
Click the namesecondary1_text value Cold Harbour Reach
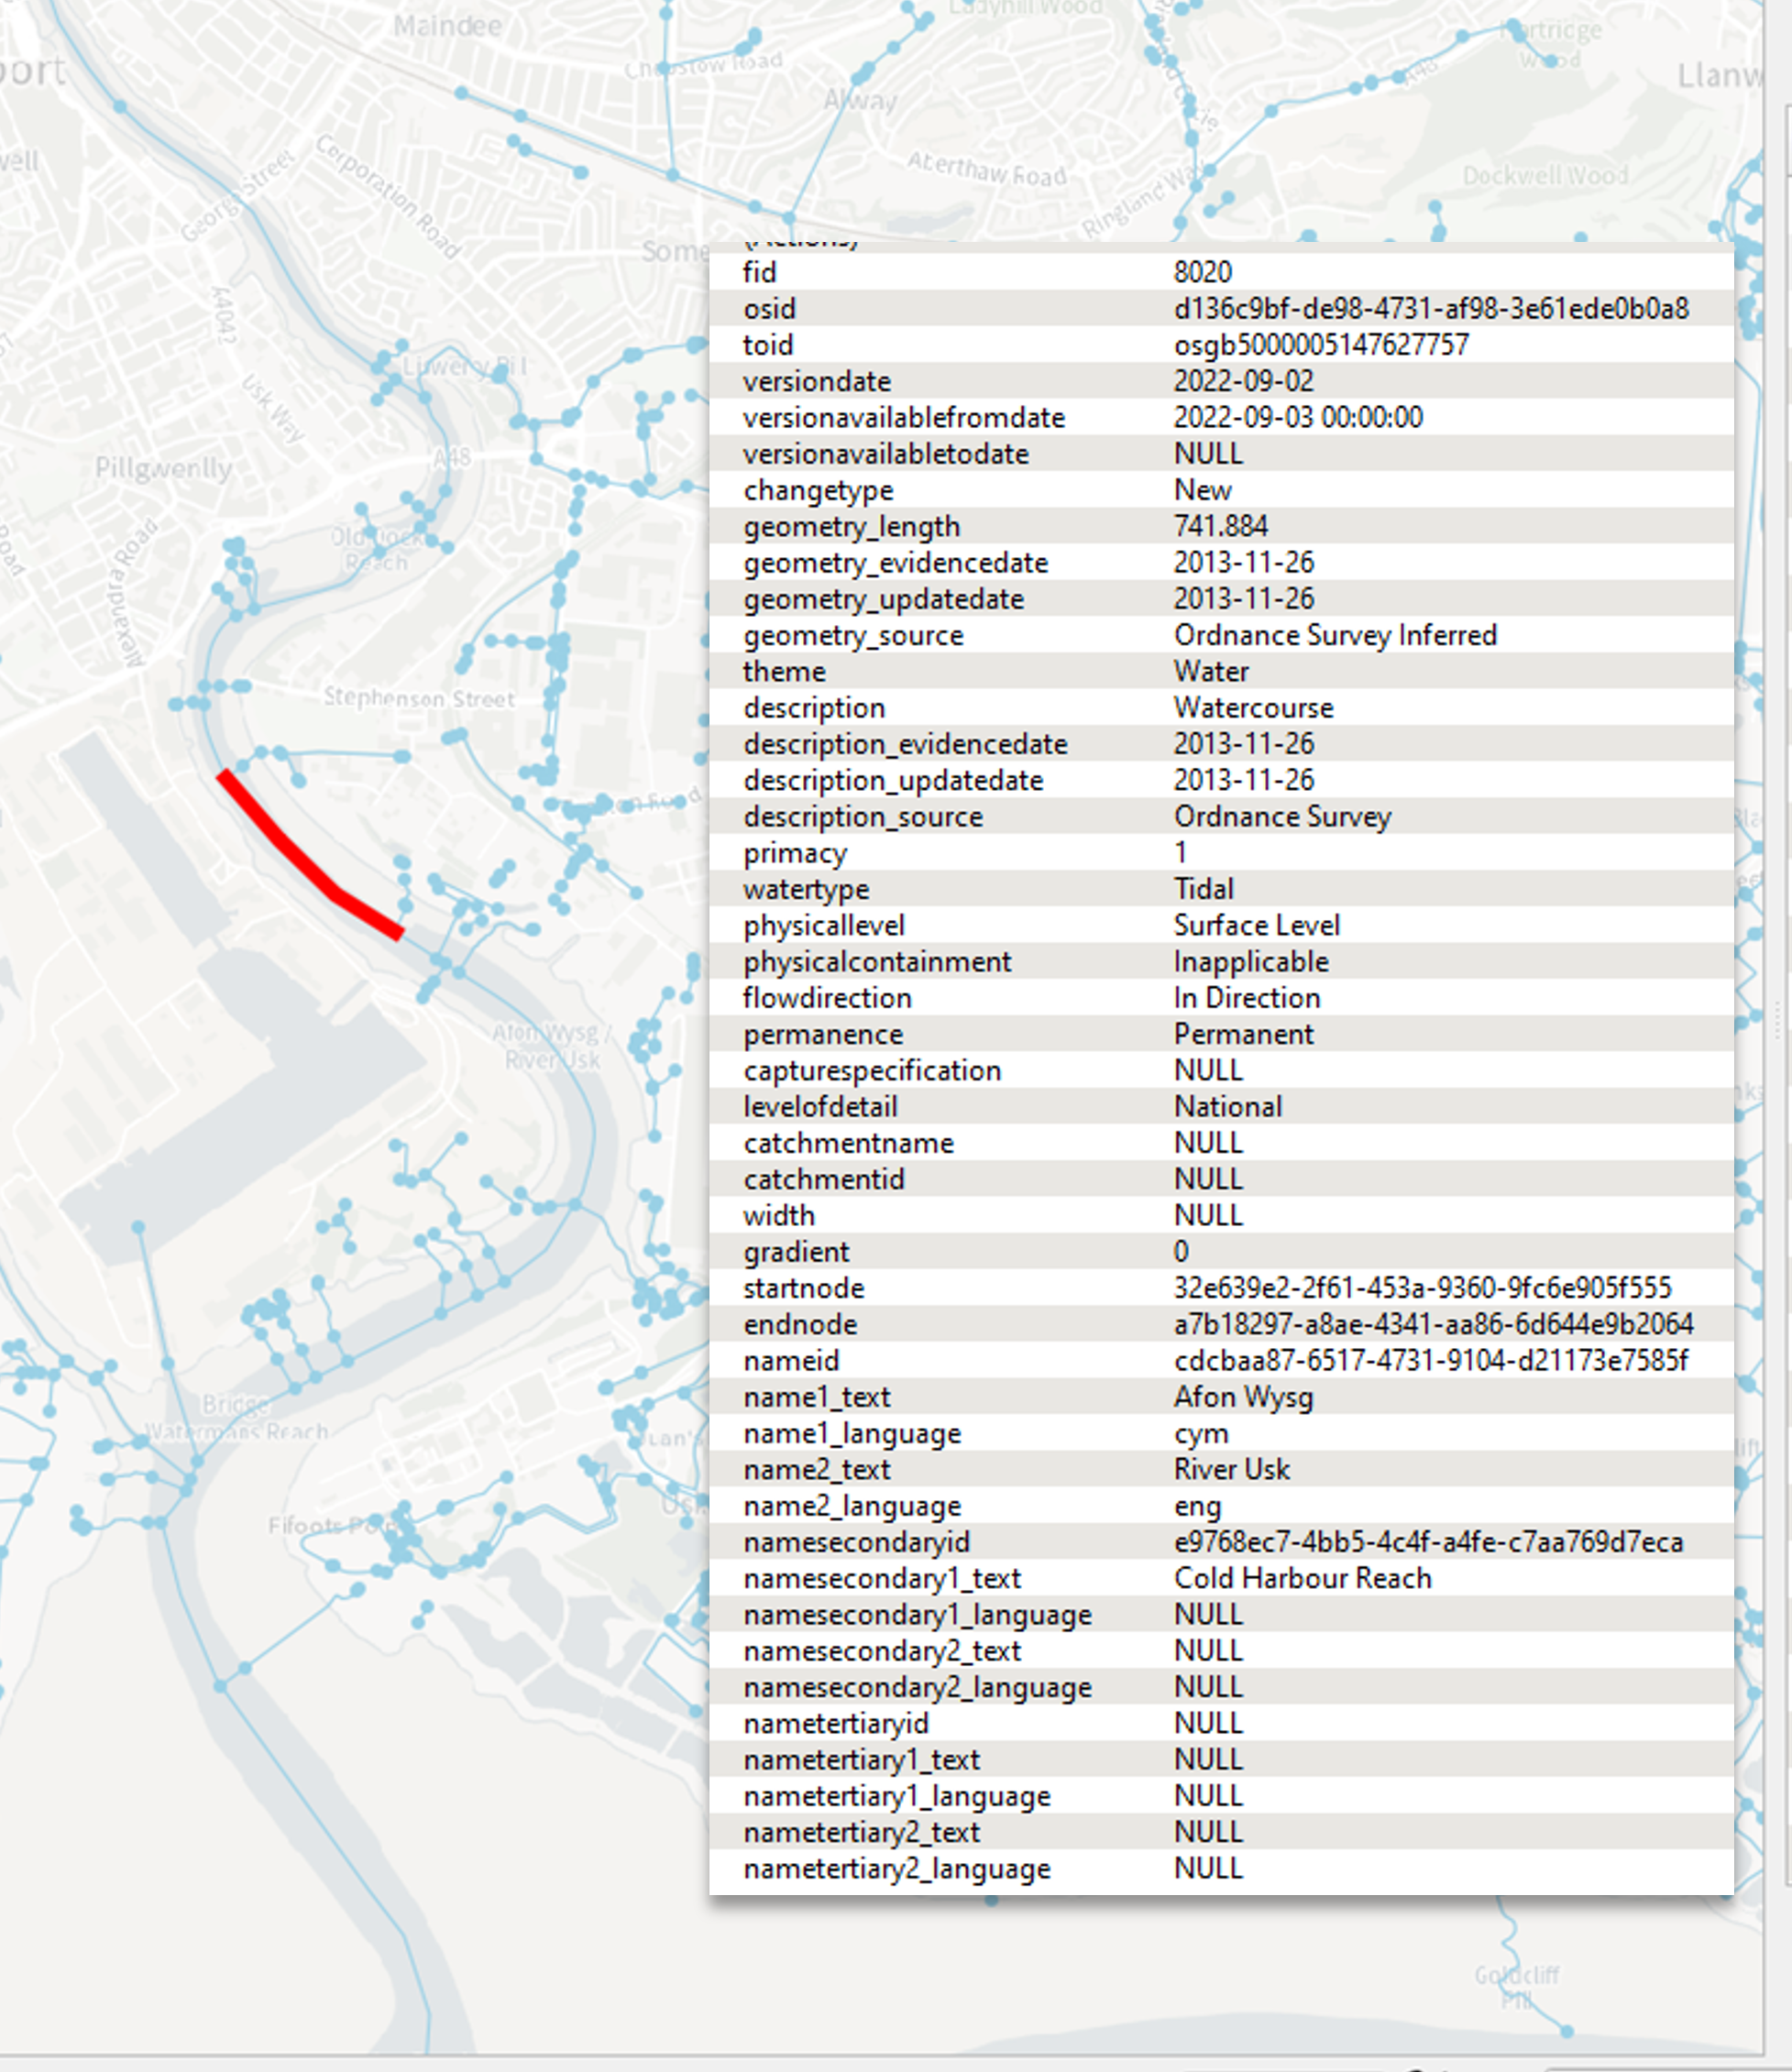point(1303,1578)
